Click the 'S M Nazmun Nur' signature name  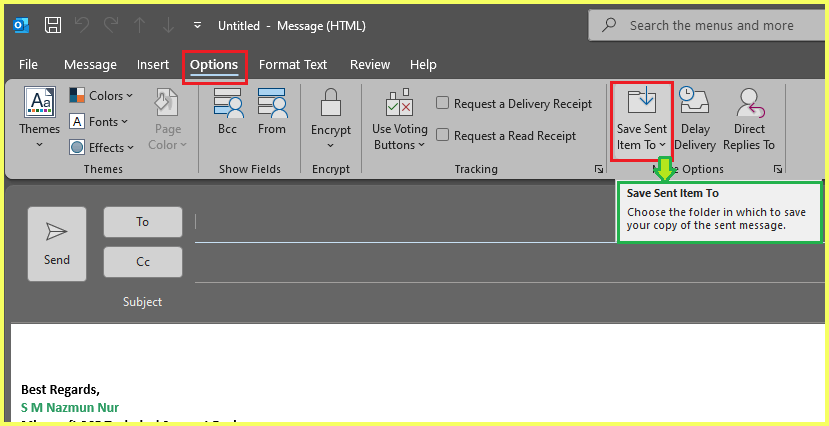tap(70, 408)
